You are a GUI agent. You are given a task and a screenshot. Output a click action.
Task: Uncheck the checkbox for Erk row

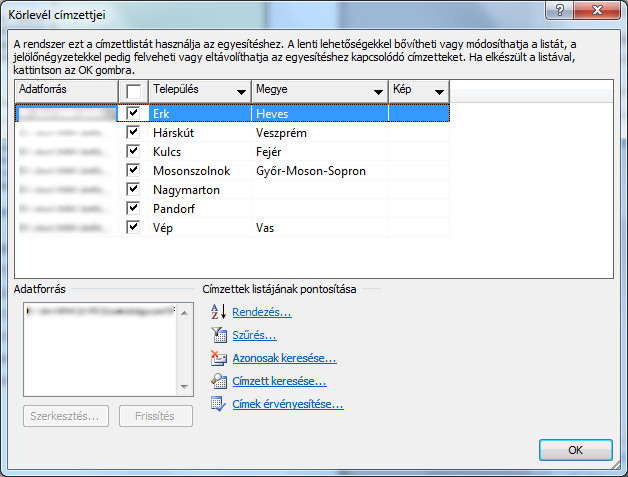(133, 114)
